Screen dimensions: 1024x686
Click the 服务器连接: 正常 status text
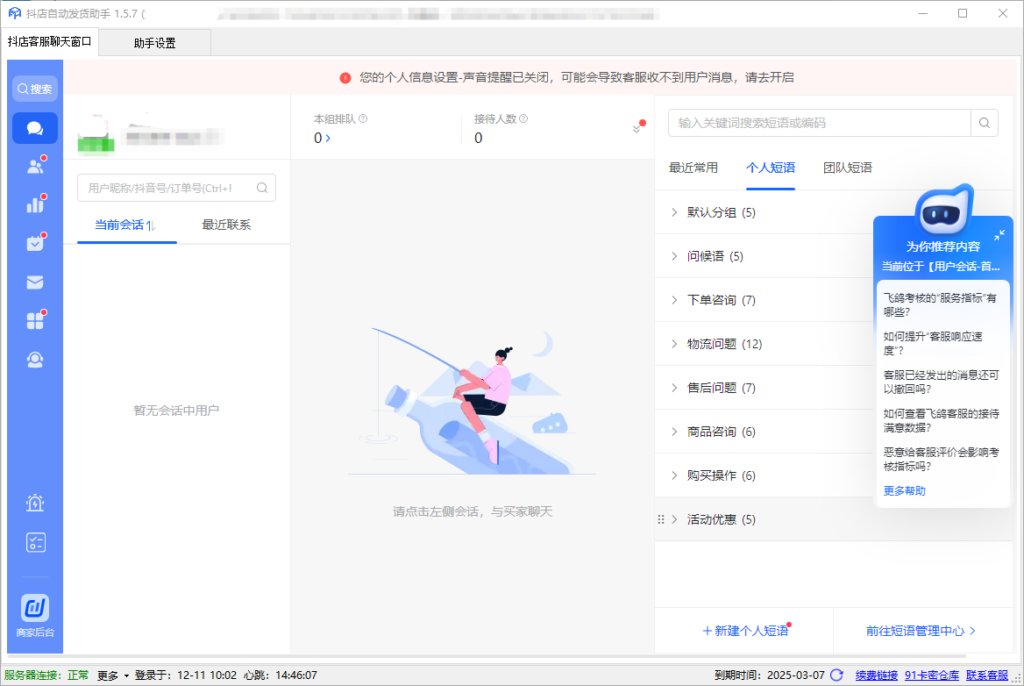click(46, 676)
